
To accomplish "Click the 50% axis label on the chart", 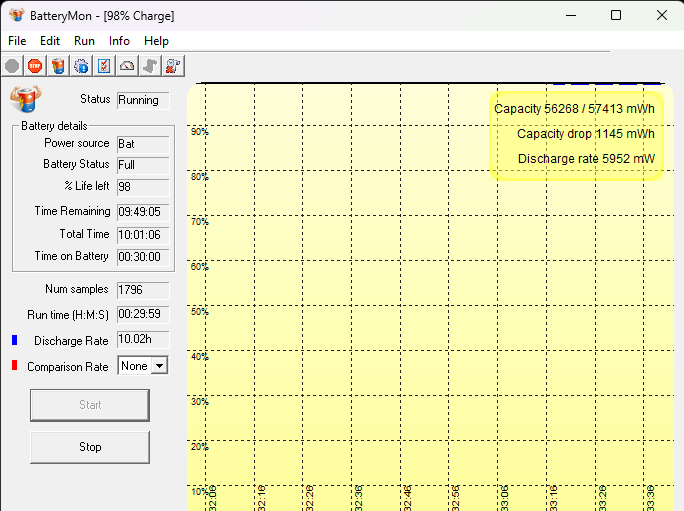I will click(199, 312).
